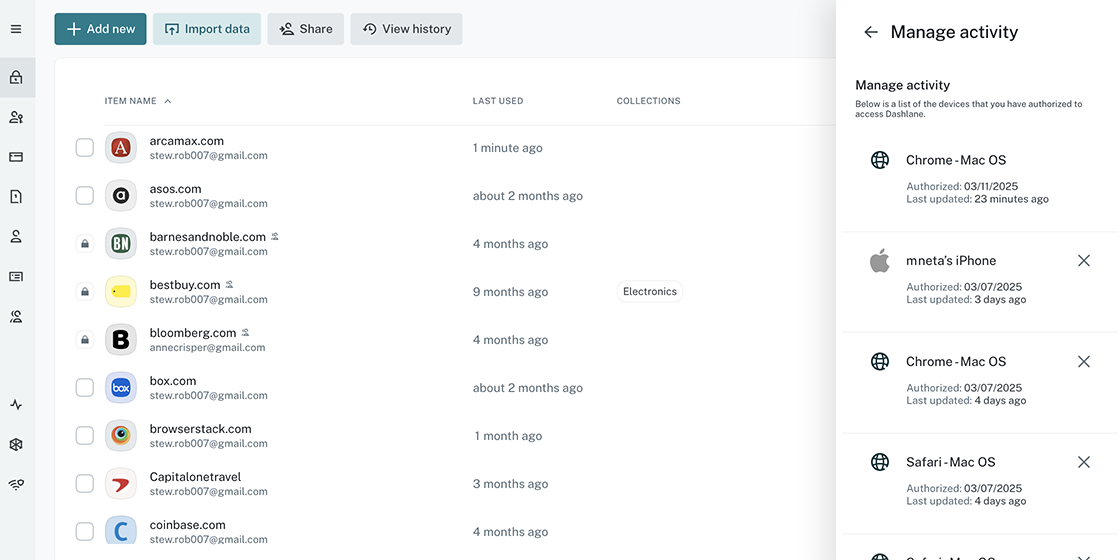Open the secure notes sidebar icon
Image resolution: width=1120 pixels, height=560 pixels.
pyautogui.click(x=16, y=197)
